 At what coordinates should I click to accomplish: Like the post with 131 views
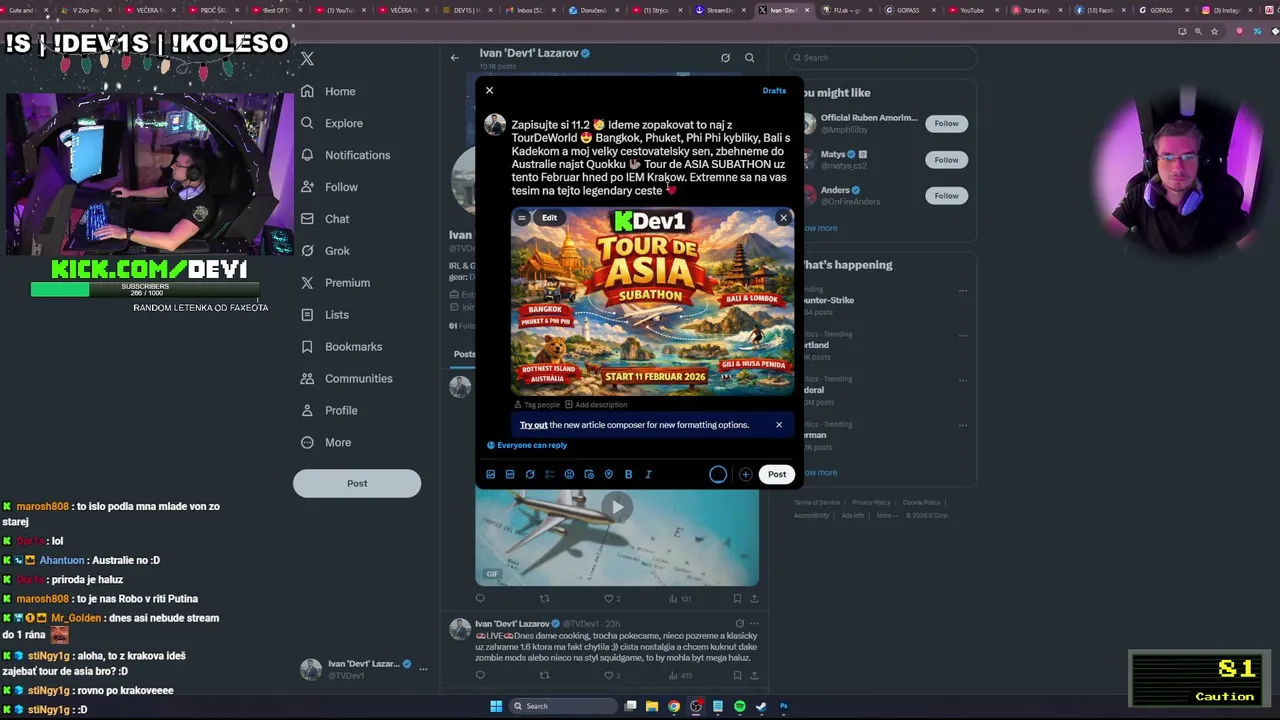tap(608, 599)
